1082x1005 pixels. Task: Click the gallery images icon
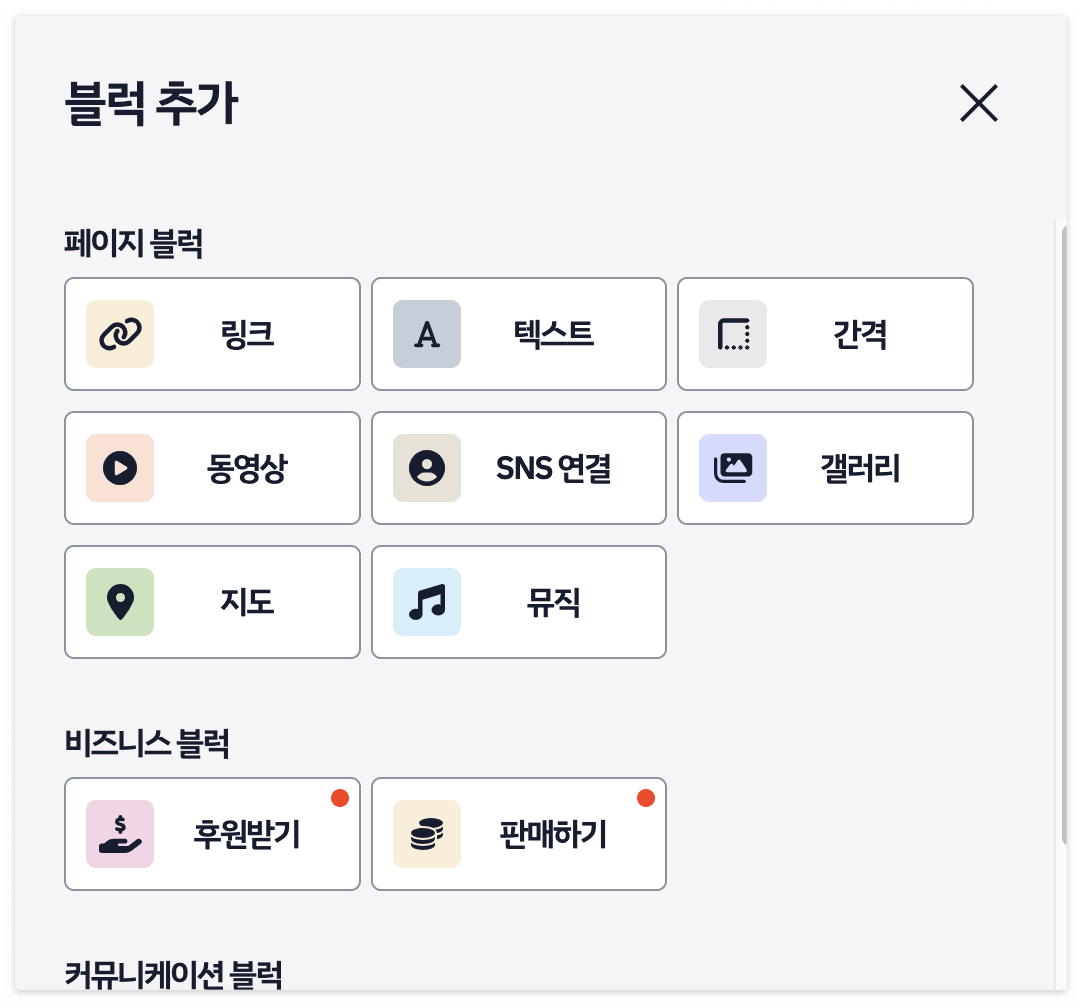733,468
